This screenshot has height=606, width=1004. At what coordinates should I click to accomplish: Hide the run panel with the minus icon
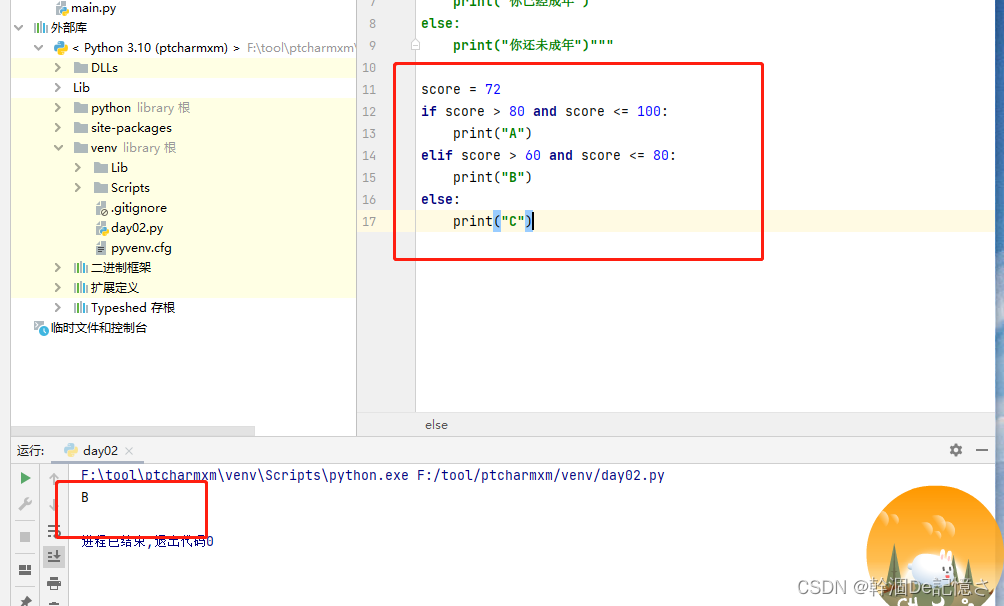pos(982,450)
